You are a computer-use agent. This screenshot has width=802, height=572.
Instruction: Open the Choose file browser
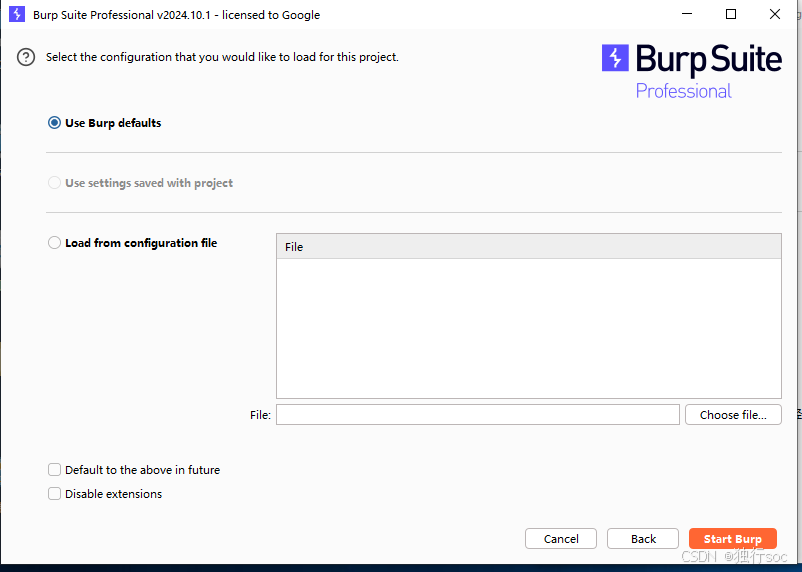click(x=733, y=414)
